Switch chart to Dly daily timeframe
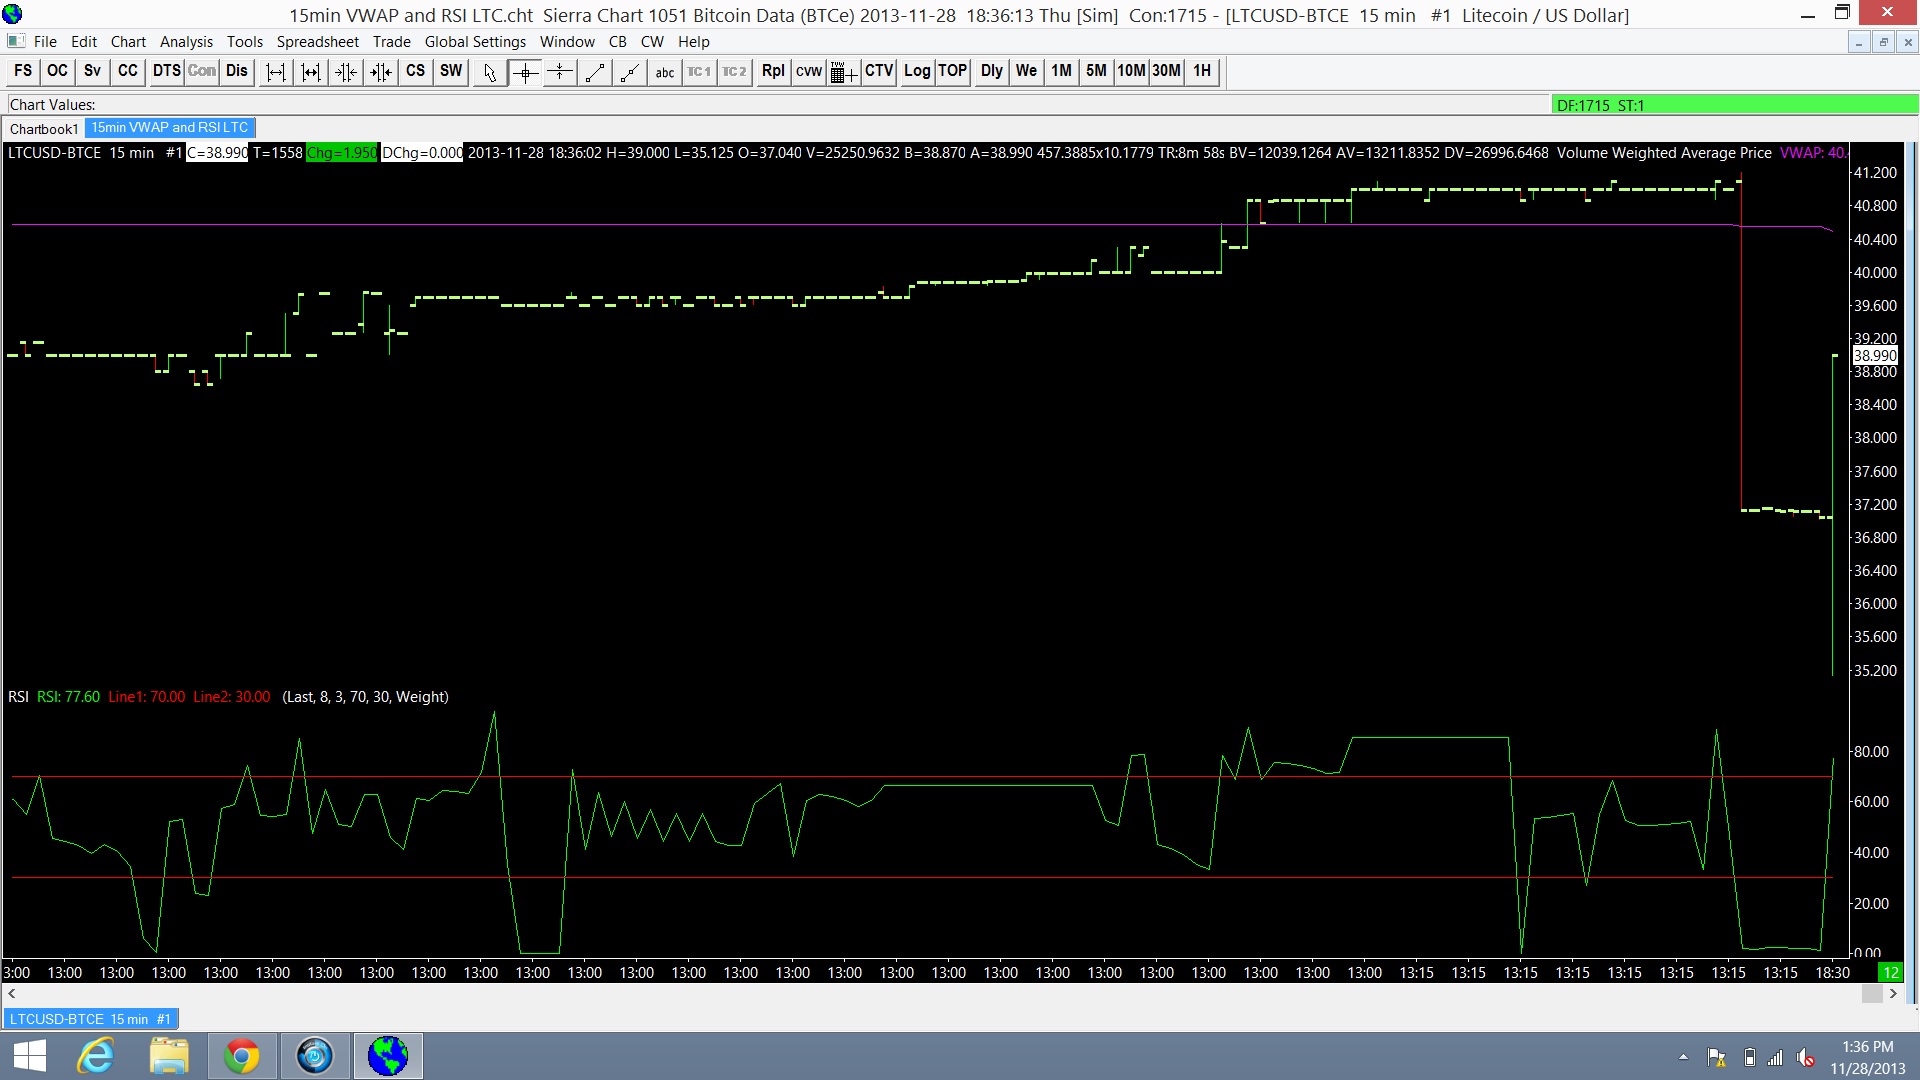The width and height of the screenshot is (1920, 1080). point(992,71)
